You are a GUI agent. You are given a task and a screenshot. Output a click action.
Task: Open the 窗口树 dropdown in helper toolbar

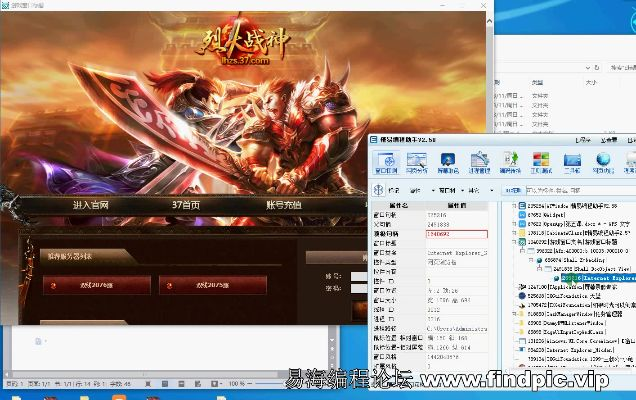tap(451, 190)
